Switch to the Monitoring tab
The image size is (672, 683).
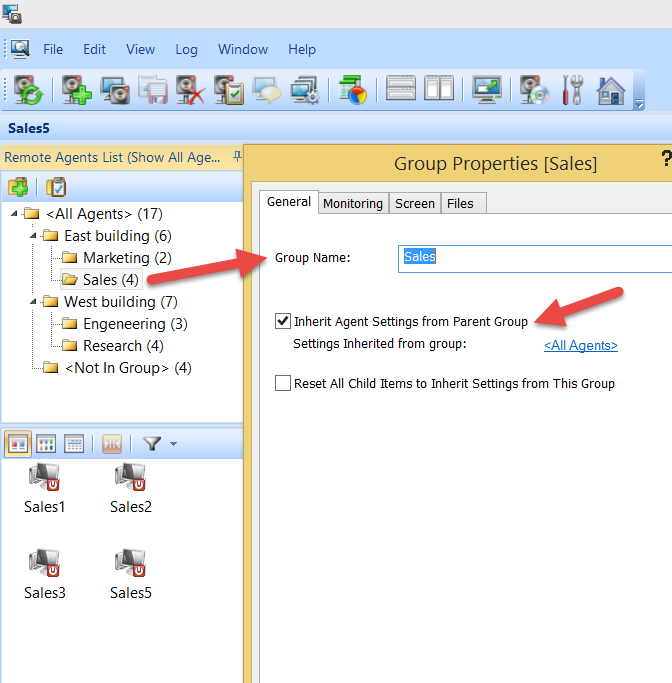pyautogui.click(x=353, y=203)
